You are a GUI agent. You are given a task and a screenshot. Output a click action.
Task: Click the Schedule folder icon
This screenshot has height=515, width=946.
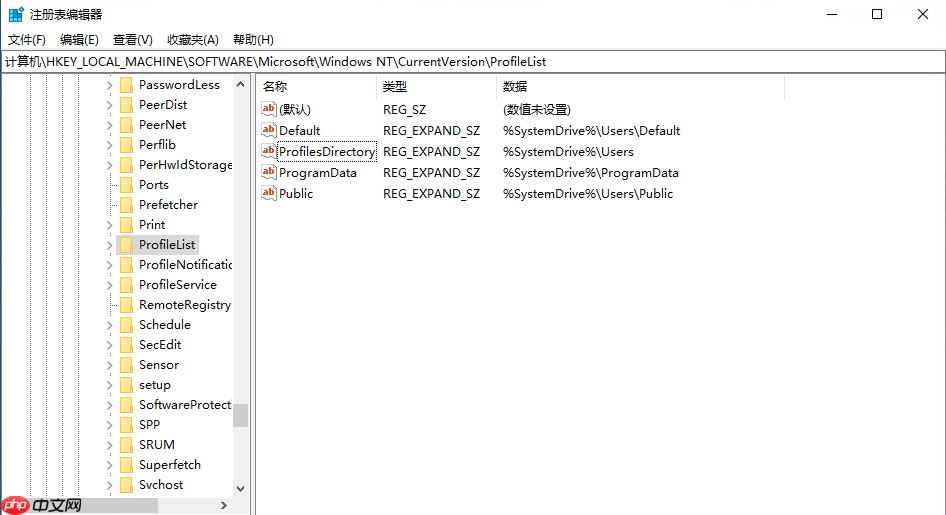coord(126,325)
